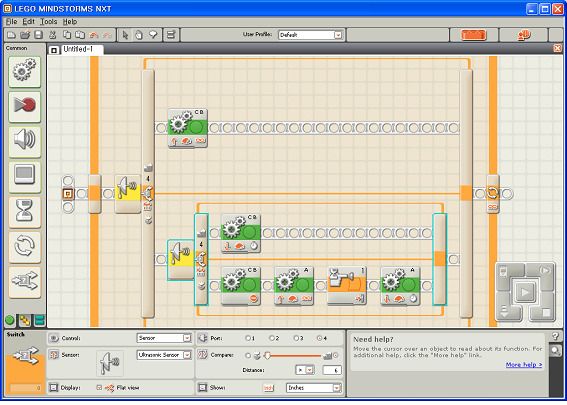Select the right Compare radio button
This screenshot has height=405, width=567.
tap(336, 355)
